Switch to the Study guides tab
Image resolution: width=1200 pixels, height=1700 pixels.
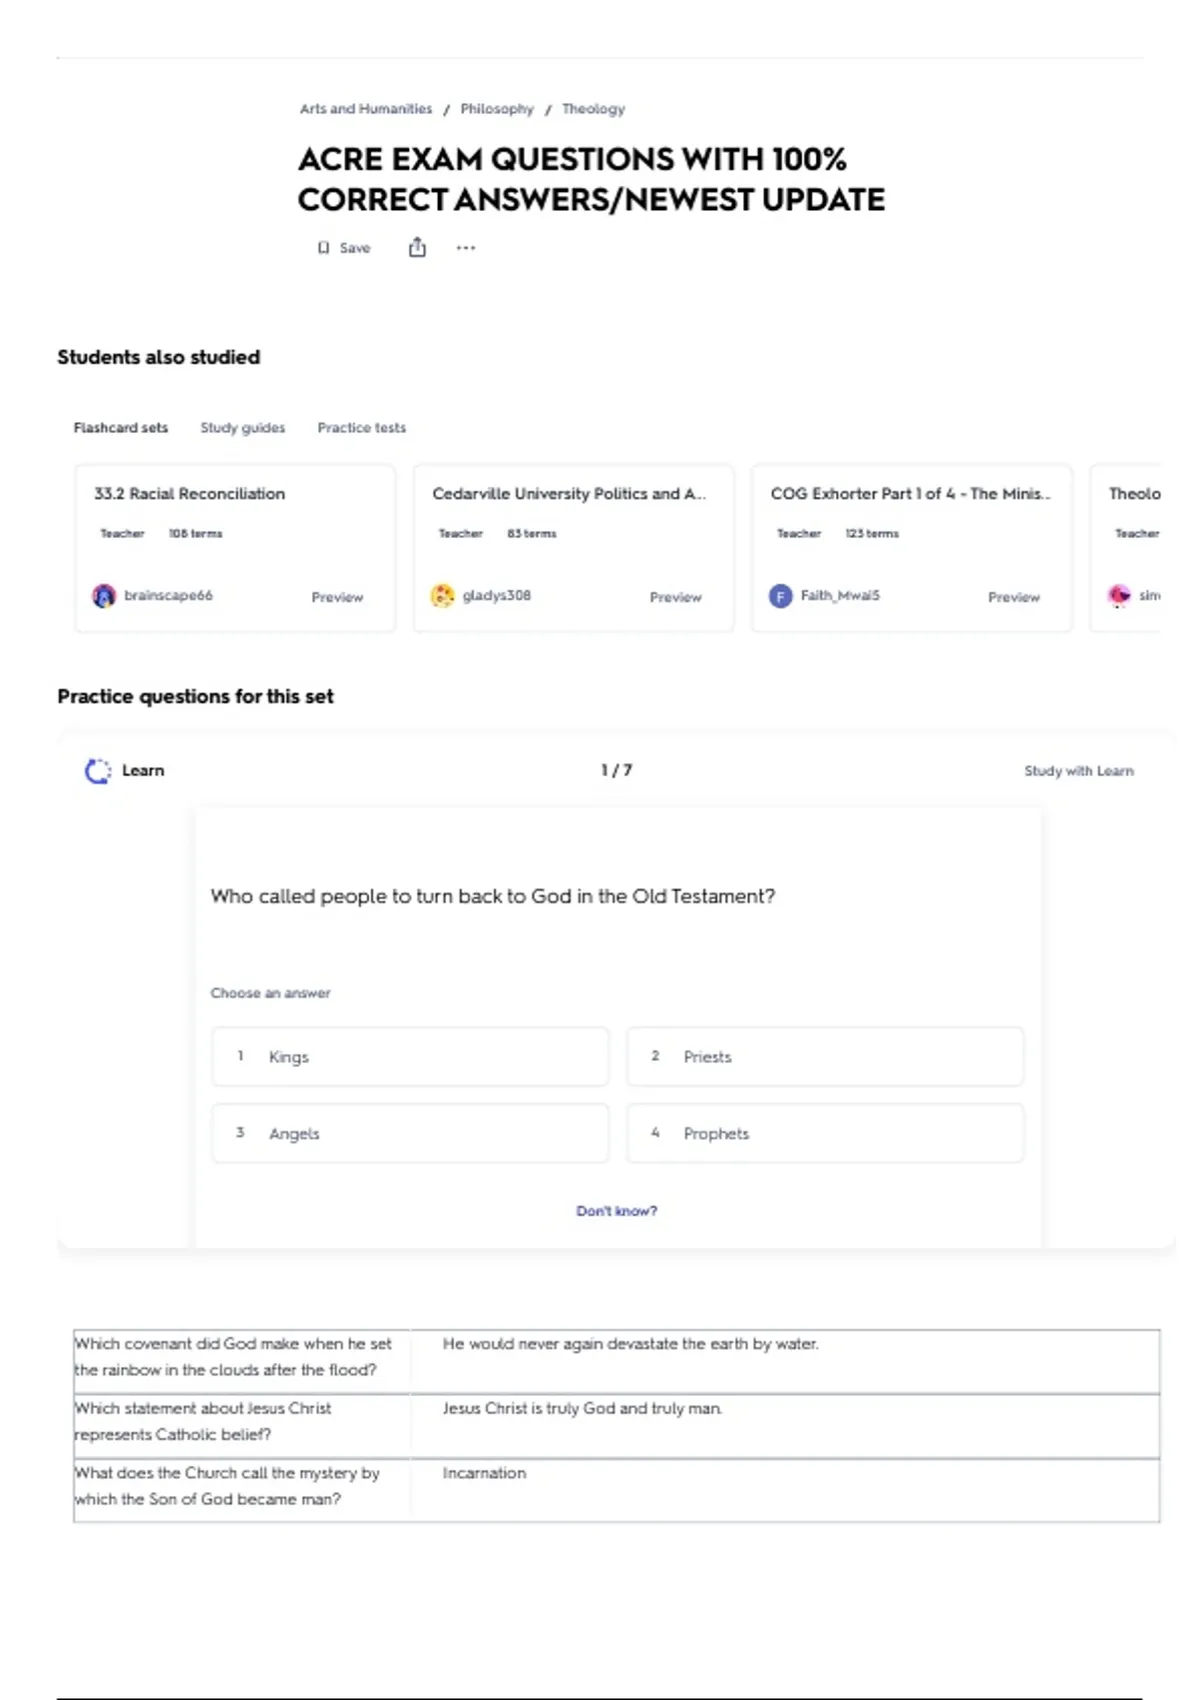[x=242, y=428]
